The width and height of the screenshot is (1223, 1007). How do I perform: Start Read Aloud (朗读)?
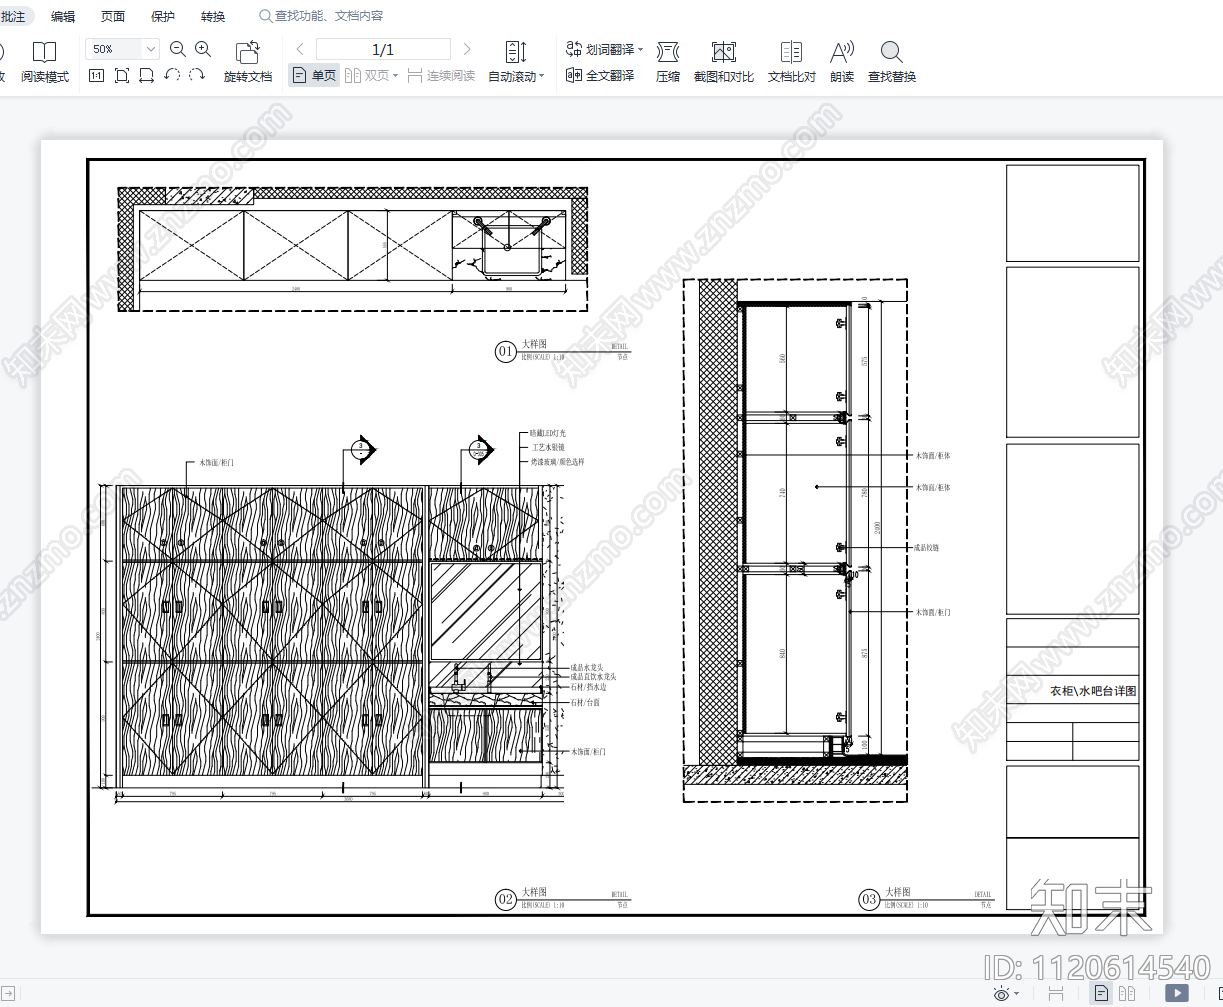pos(842,62)
